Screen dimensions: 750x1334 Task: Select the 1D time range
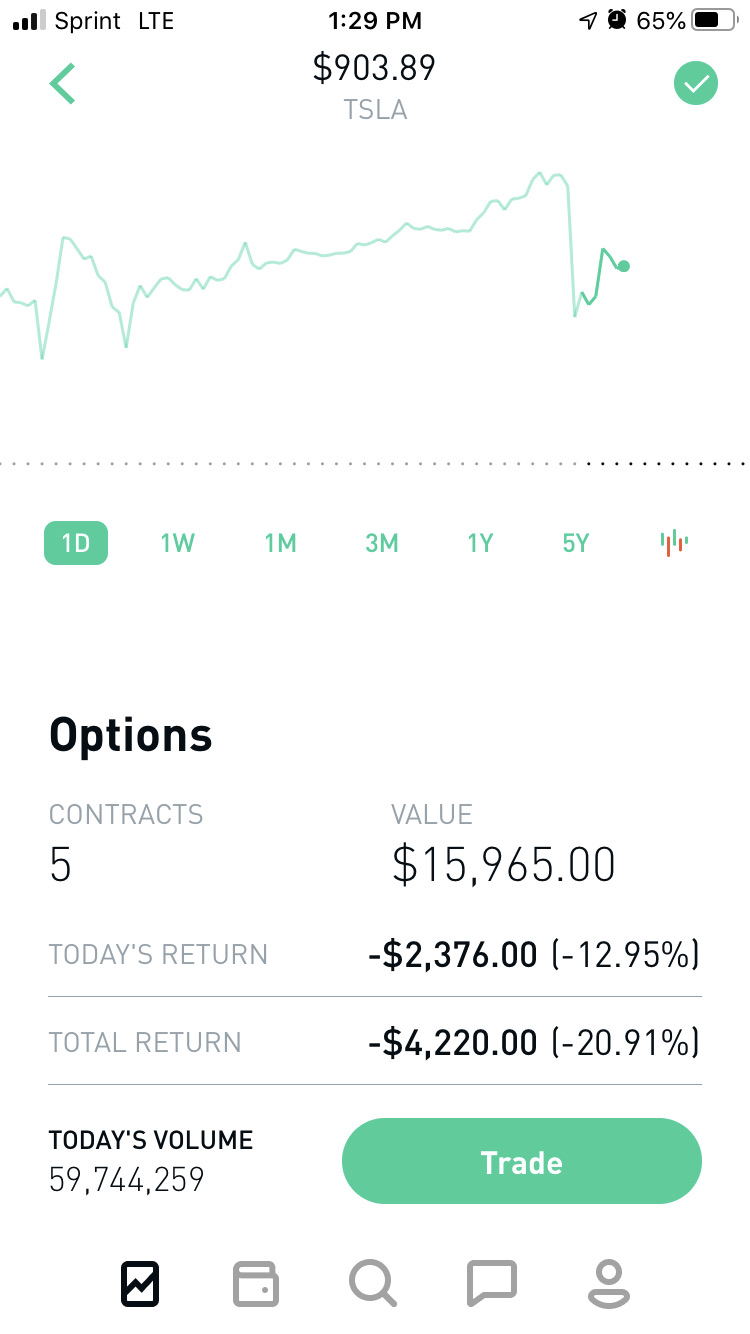pyautogui.click(x=76, y=543)
